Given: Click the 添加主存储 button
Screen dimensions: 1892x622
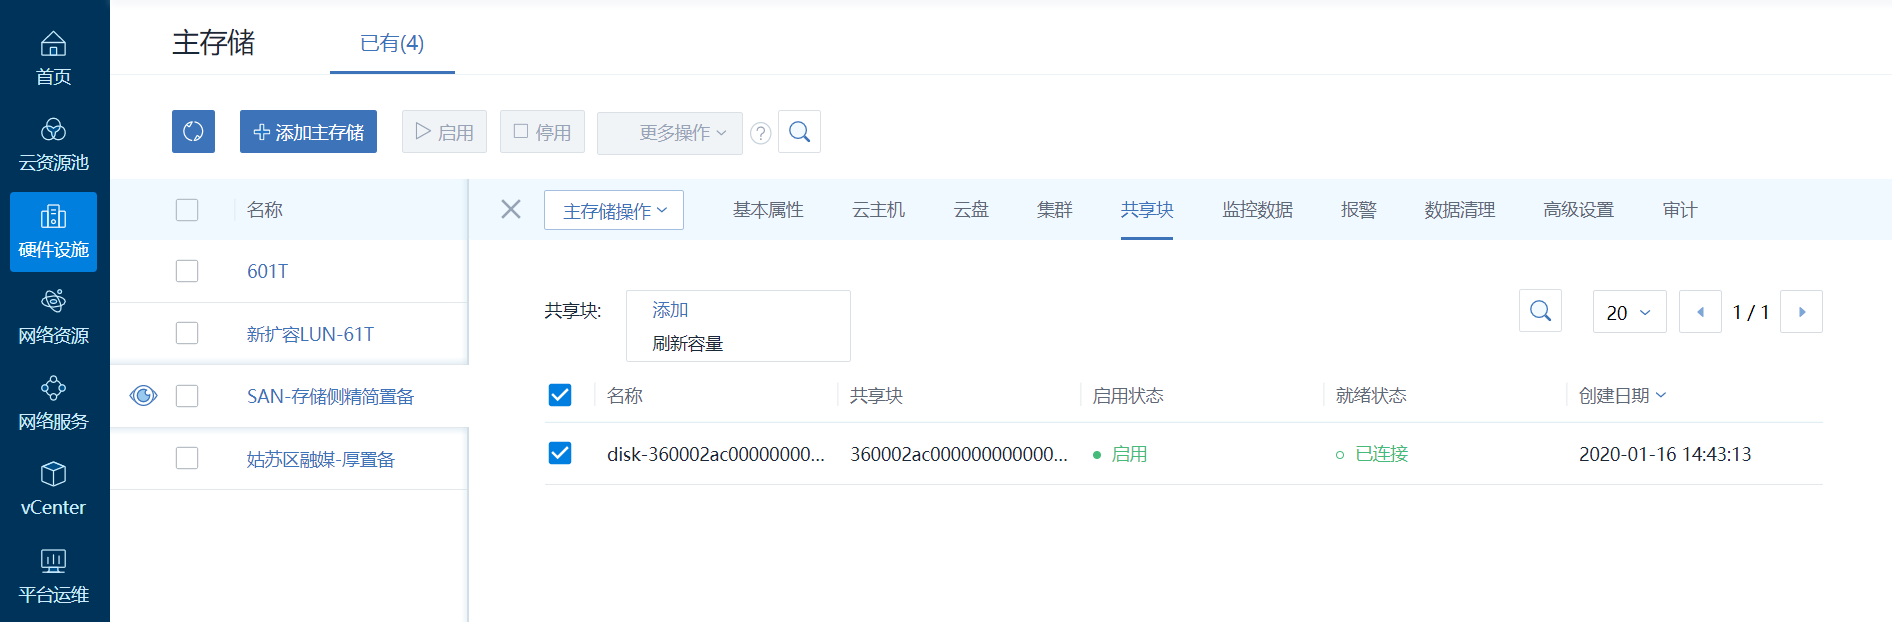Looking at the screenshot, I should 308,131.
